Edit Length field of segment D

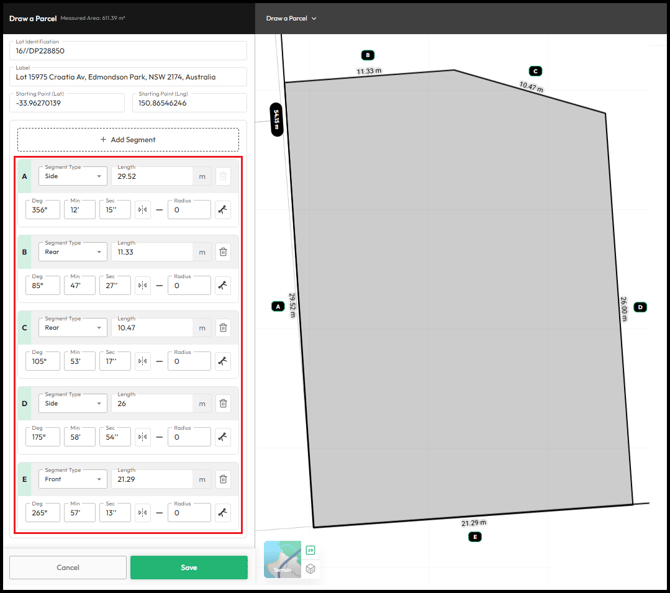pyautogui.click(x=152, y=403)
